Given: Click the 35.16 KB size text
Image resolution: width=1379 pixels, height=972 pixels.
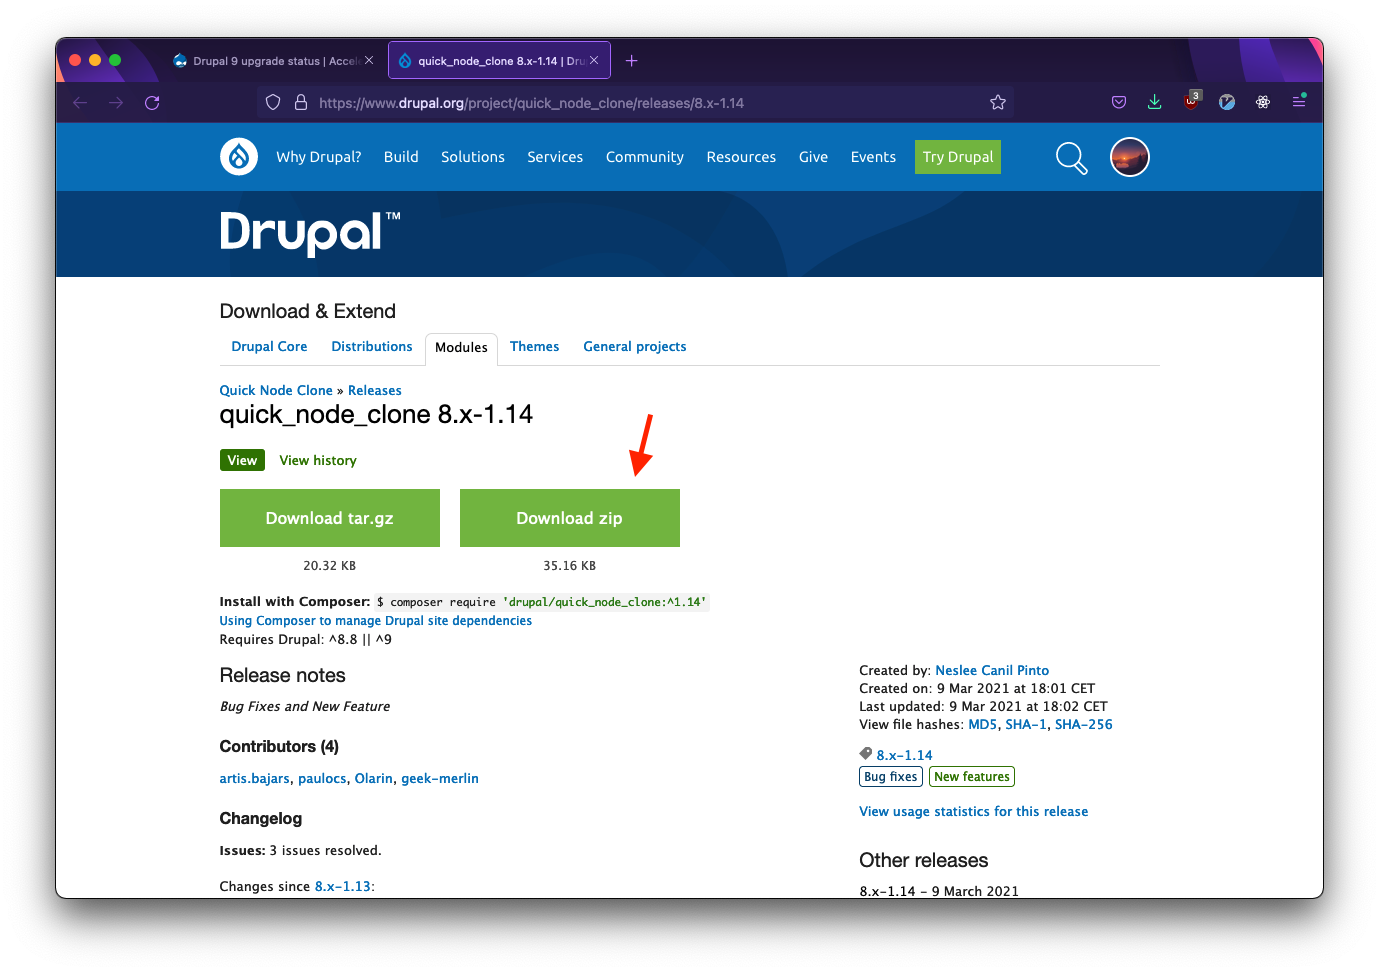Looking at the screenshot, I should (570, 566).
